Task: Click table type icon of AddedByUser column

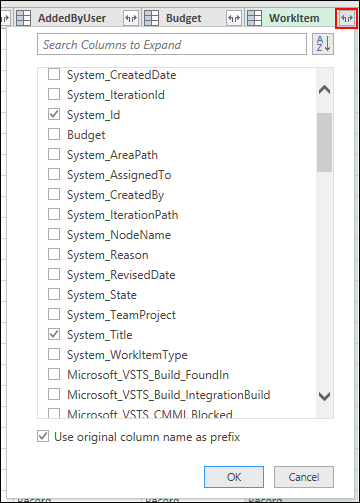Action: click(23, 18)
